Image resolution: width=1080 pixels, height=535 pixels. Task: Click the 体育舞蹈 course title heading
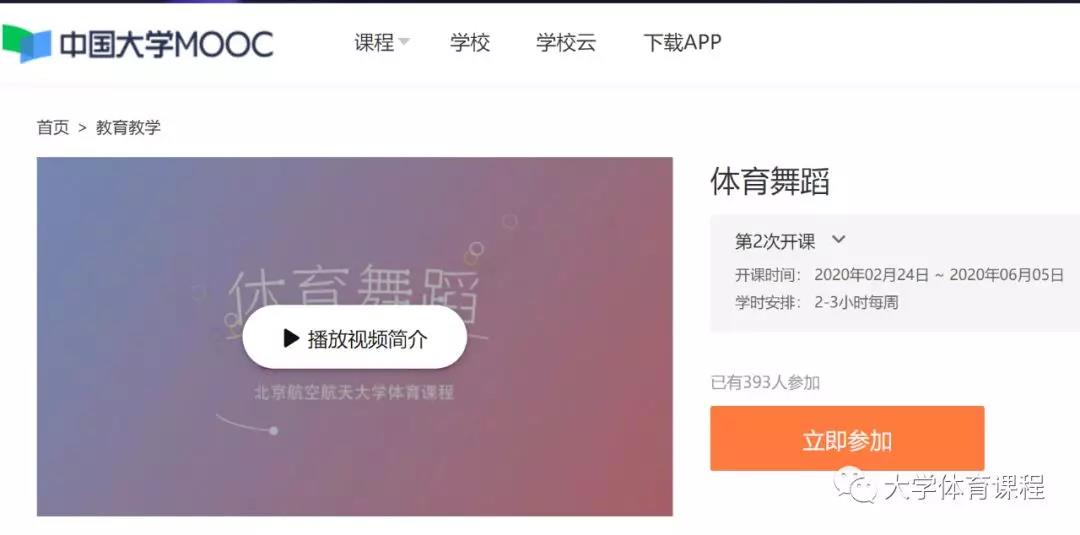pyautogui.click(x=769, y=182)
